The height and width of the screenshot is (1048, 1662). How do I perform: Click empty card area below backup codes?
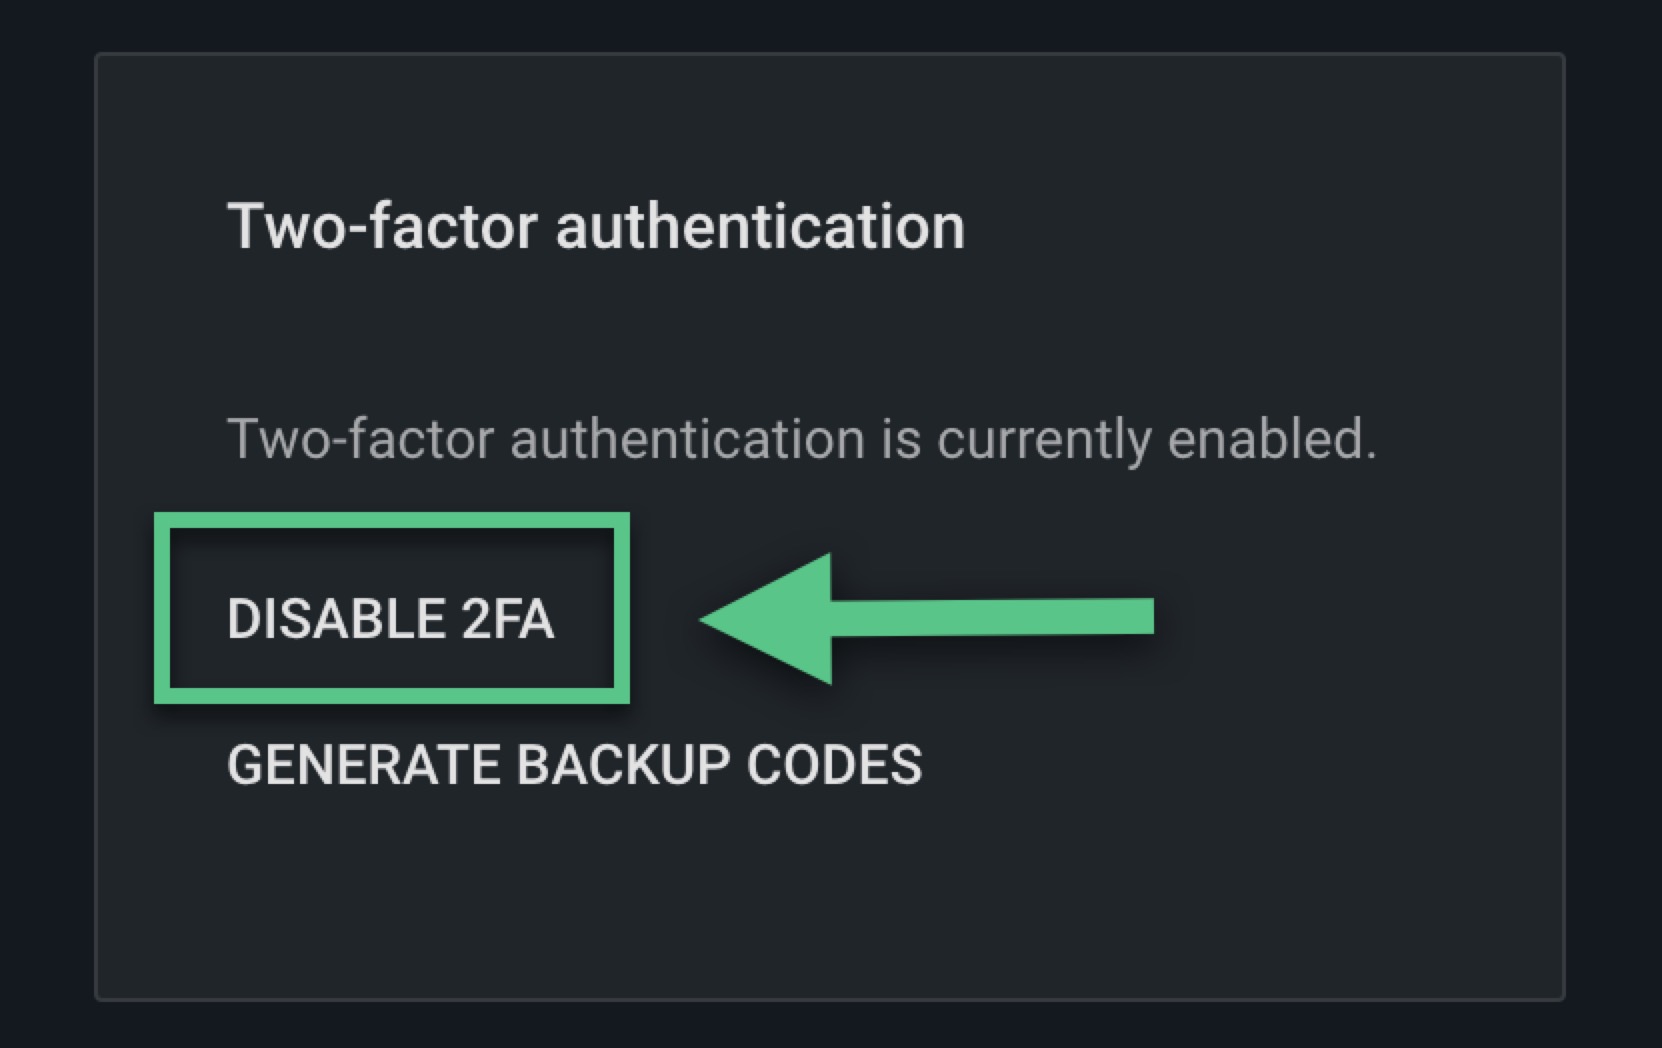[830, 900]
